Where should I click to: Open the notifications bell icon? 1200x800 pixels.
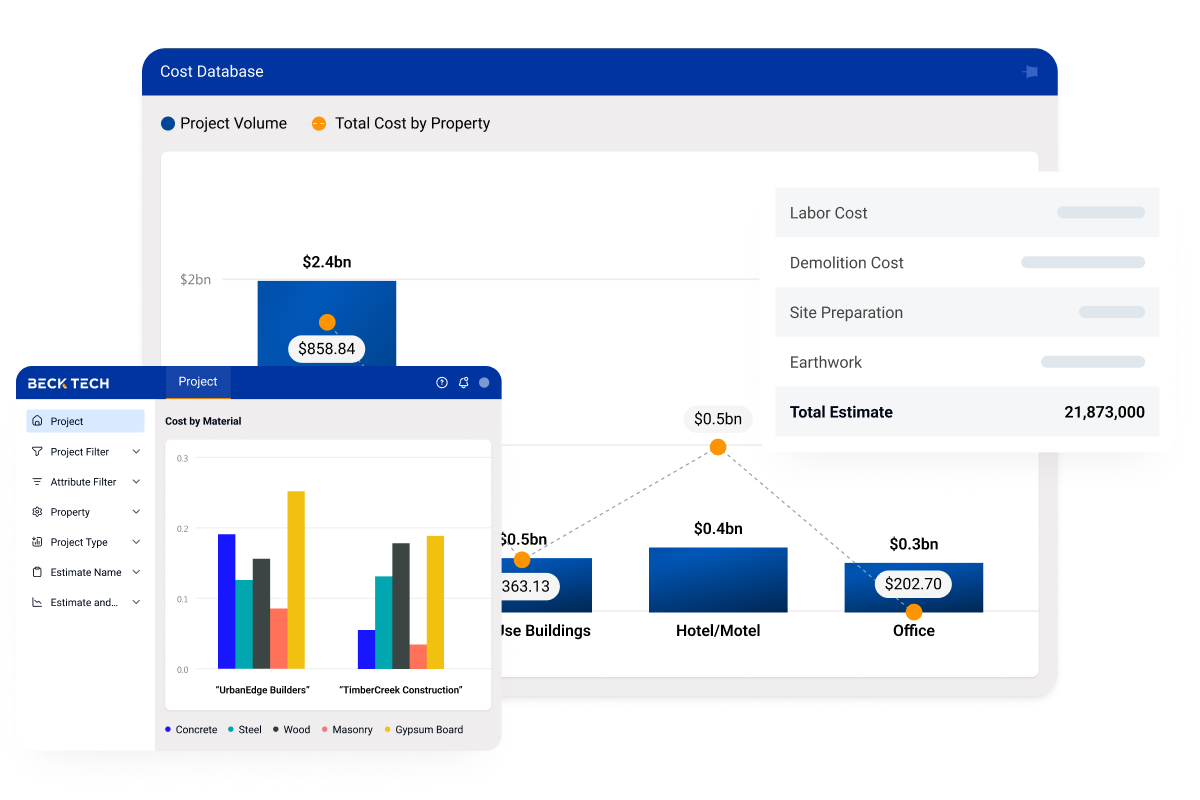click(464, 383)
